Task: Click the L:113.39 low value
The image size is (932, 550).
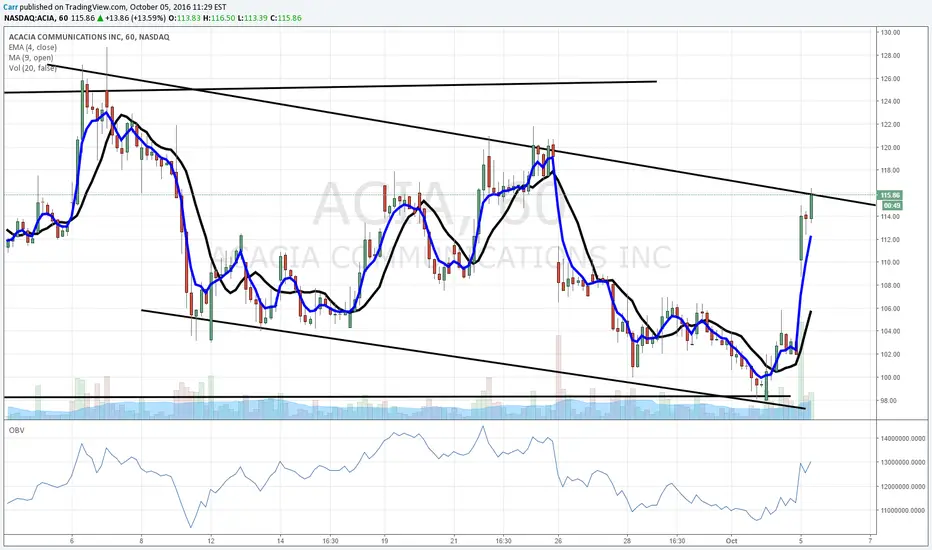Action: tap(252, 18)
